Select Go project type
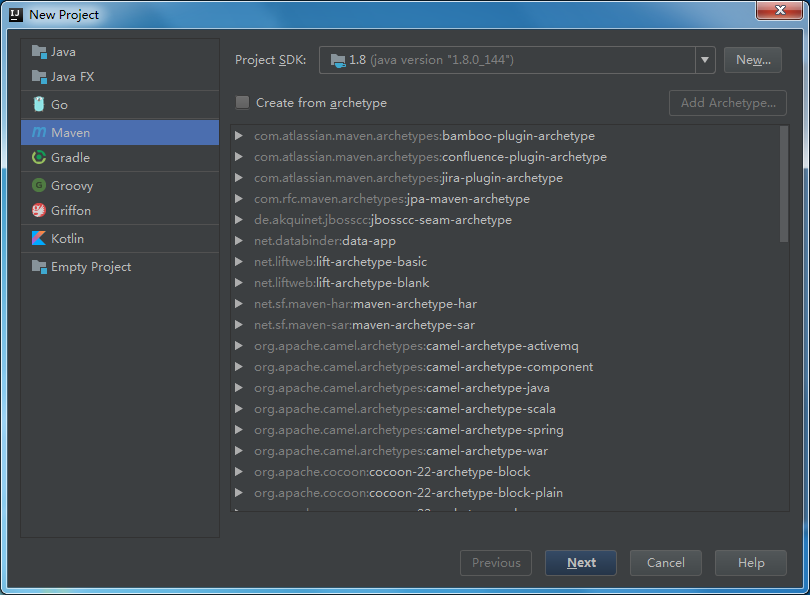This screenshot has width=810, height=595. [120, 104]
